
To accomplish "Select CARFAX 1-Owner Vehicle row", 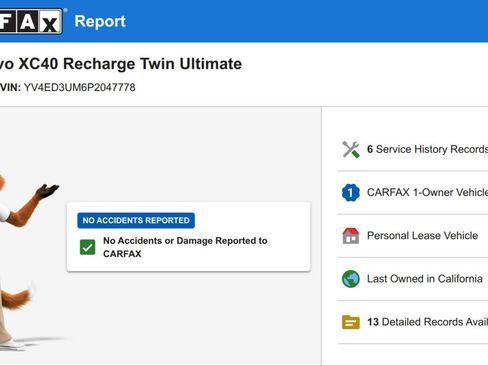I will (413, 192).
